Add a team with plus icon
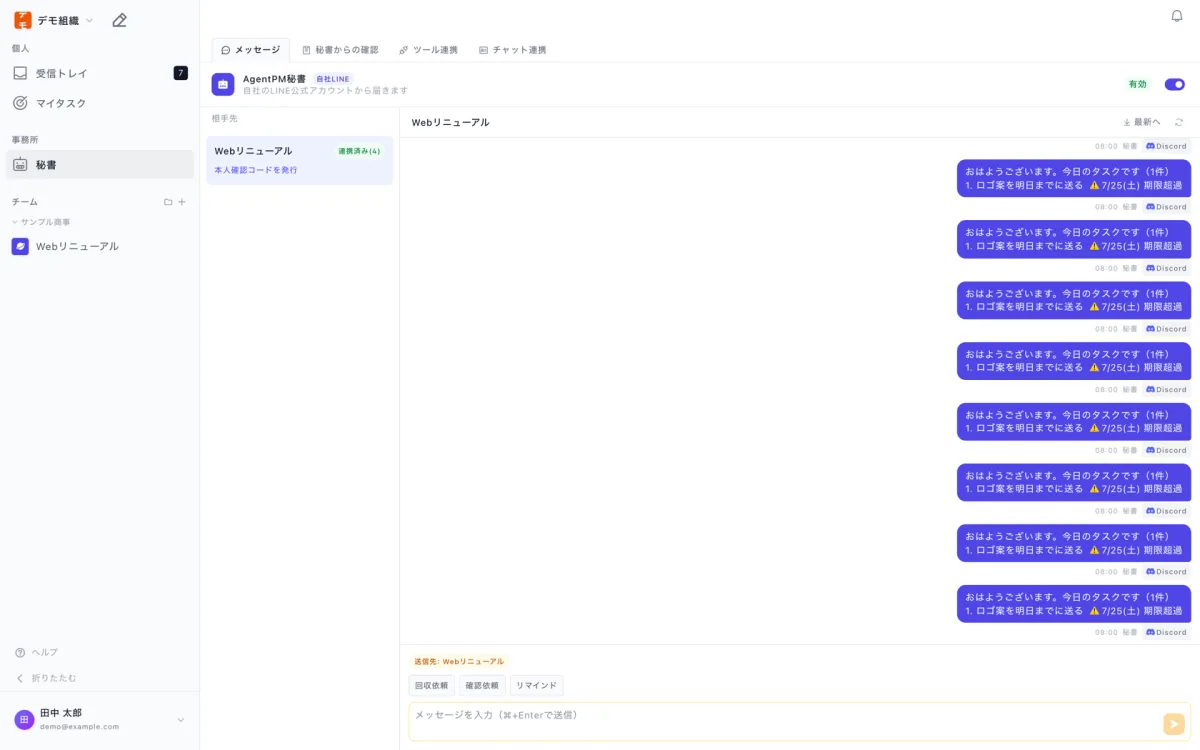The height and width of the screenshot is (750, 1200). pyautogui.click(x=182, y=202)
